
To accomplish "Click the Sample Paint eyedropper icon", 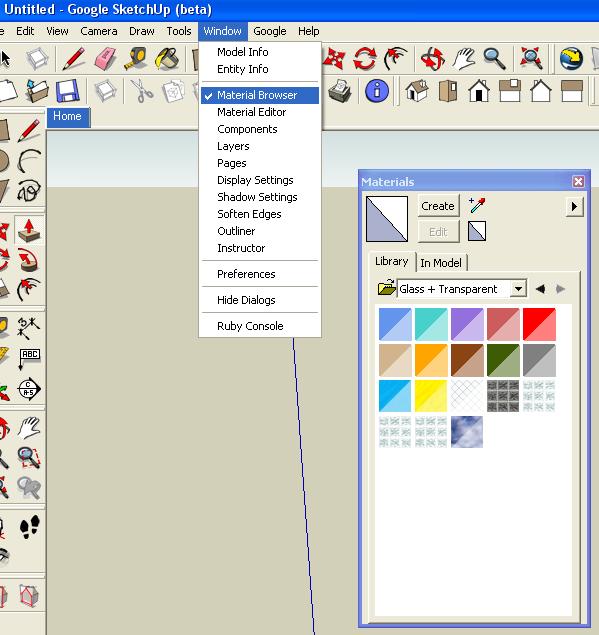I will [x=477, y=205].
